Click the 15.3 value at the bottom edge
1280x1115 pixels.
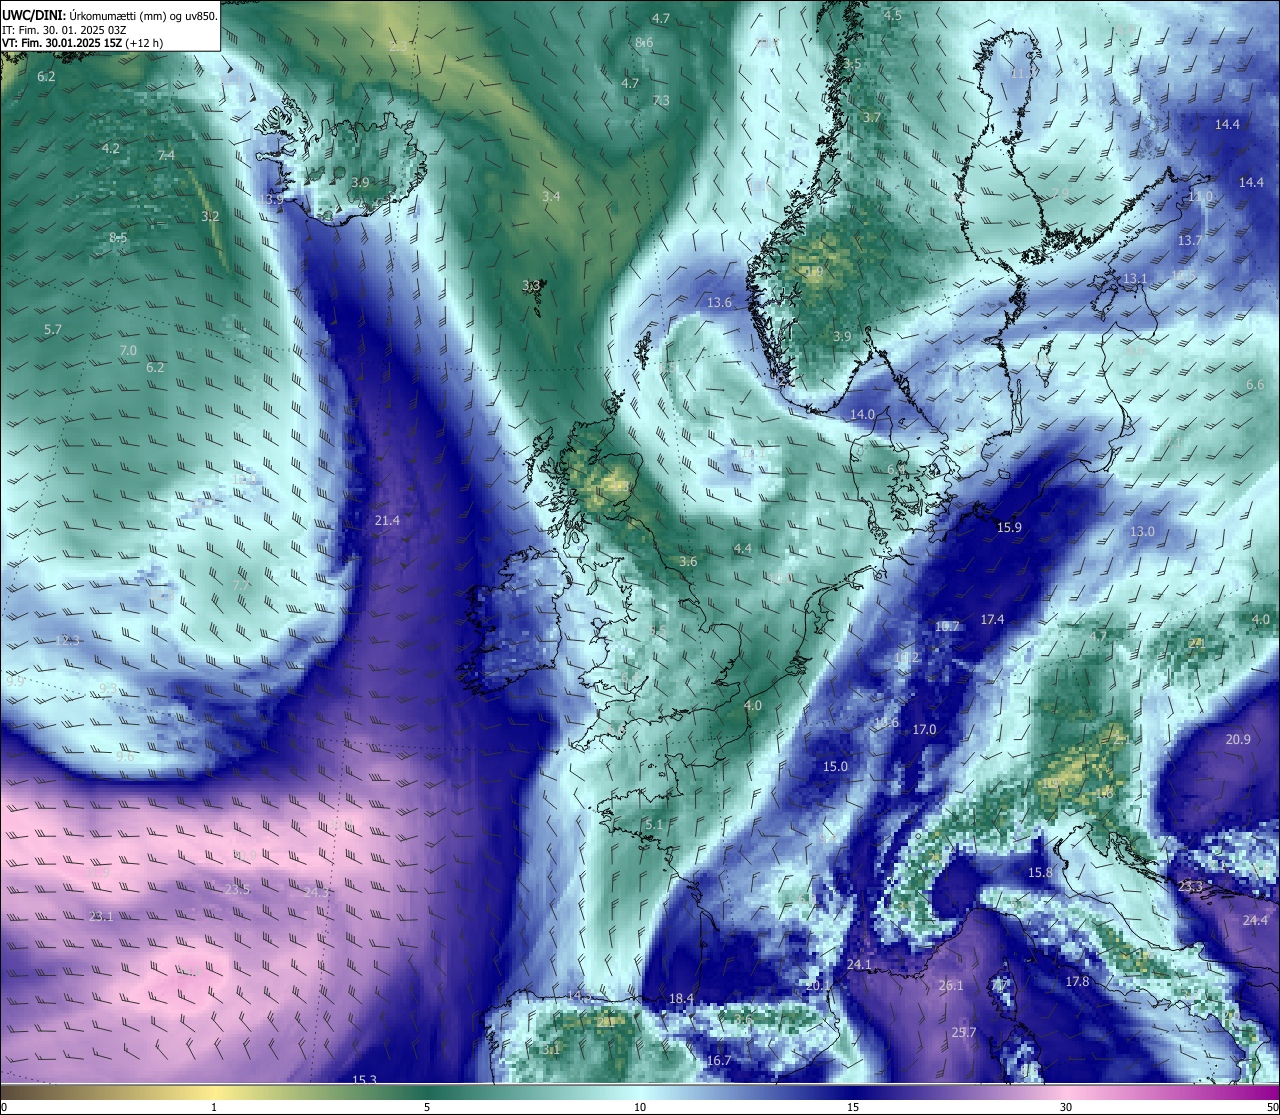[365, 1080]
